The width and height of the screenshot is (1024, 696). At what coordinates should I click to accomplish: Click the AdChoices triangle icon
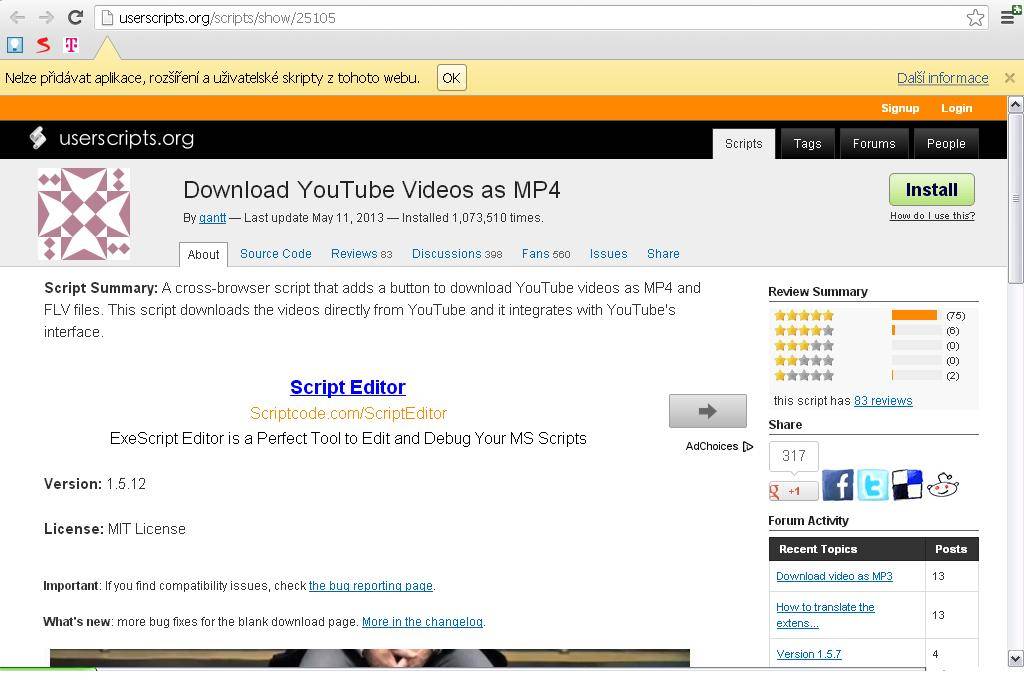(x=748, y=447)
